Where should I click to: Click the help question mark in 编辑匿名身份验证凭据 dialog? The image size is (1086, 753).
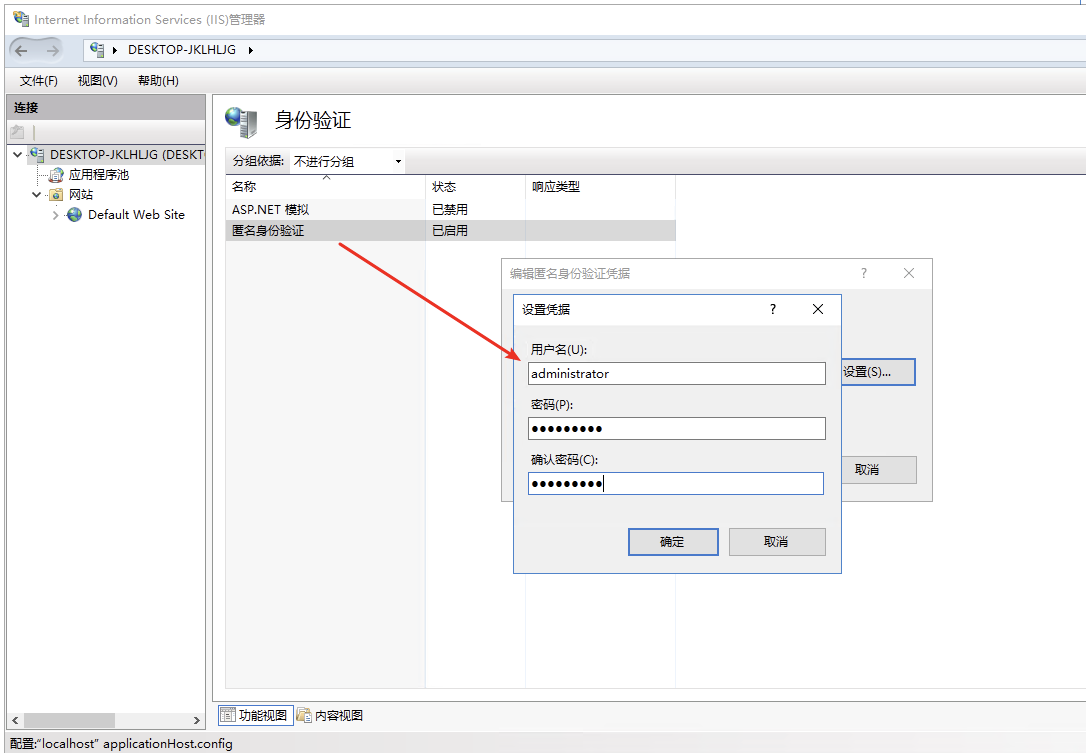[864, 273]
